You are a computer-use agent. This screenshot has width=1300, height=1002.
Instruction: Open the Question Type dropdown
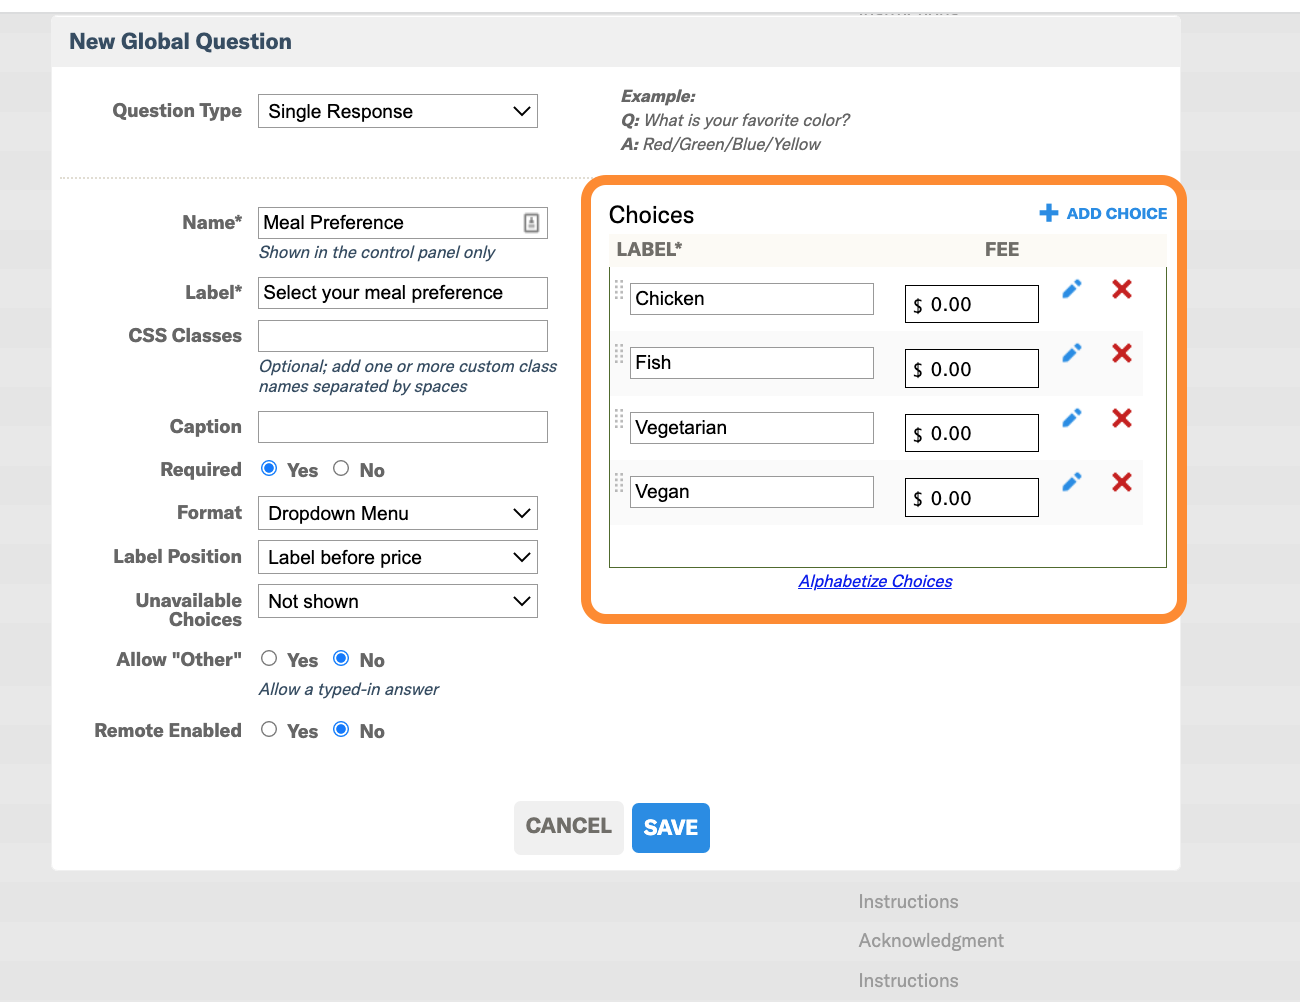[398, 111]
